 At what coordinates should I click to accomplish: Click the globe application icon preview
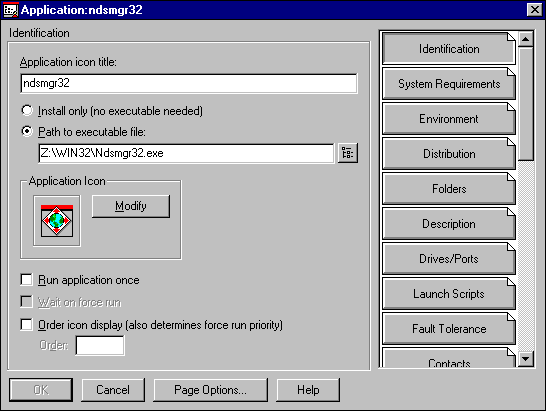click(x=57, y=220)
